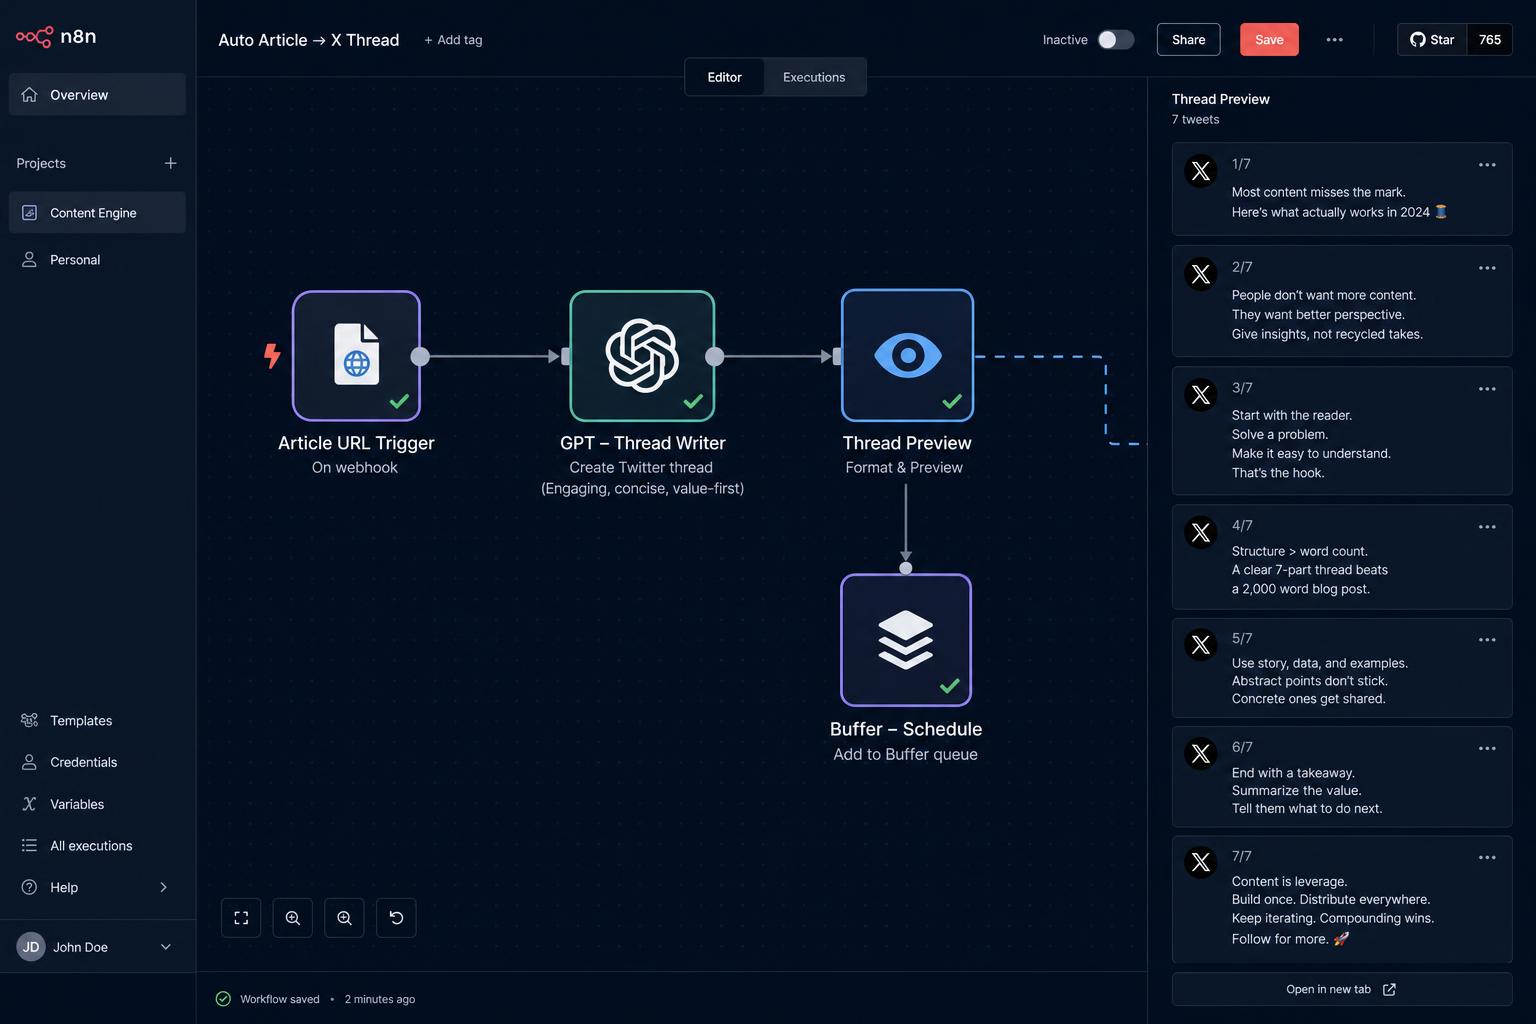
Task: Open options menu for tweet 7/7
Action: pyautogui.click(x=1487, y=858)
